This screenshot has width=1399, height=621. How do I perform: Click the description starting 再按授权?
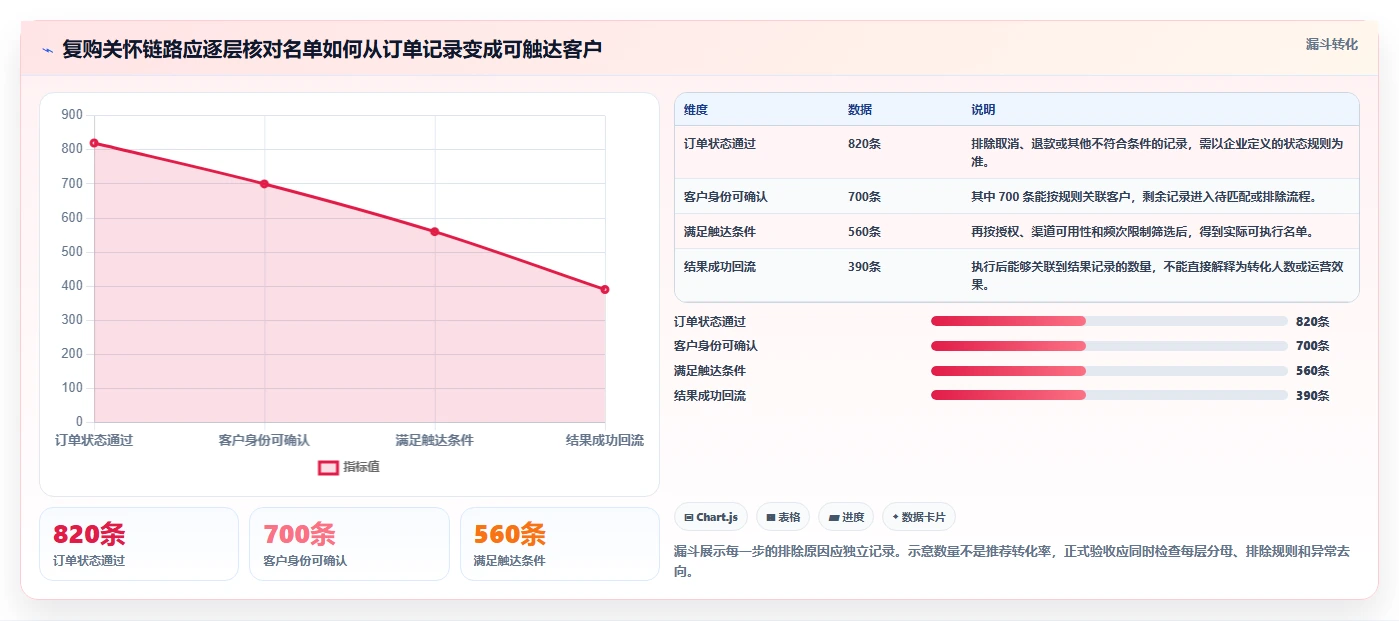1142,232
